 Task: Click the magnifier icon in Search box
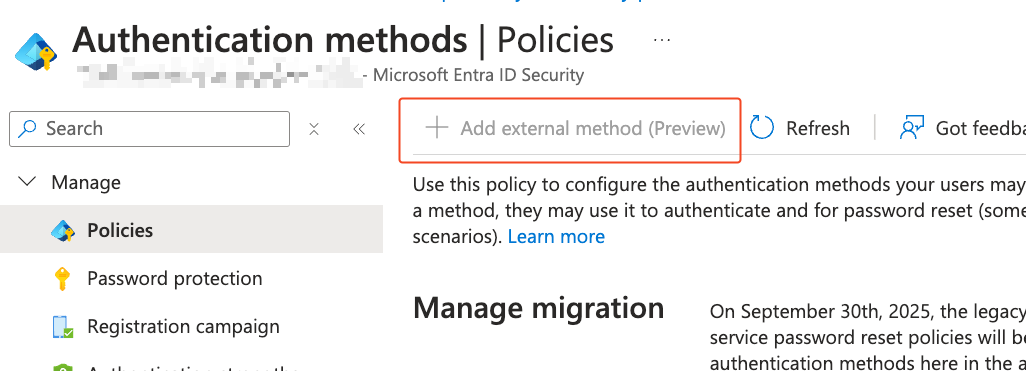tap(27, 128)
